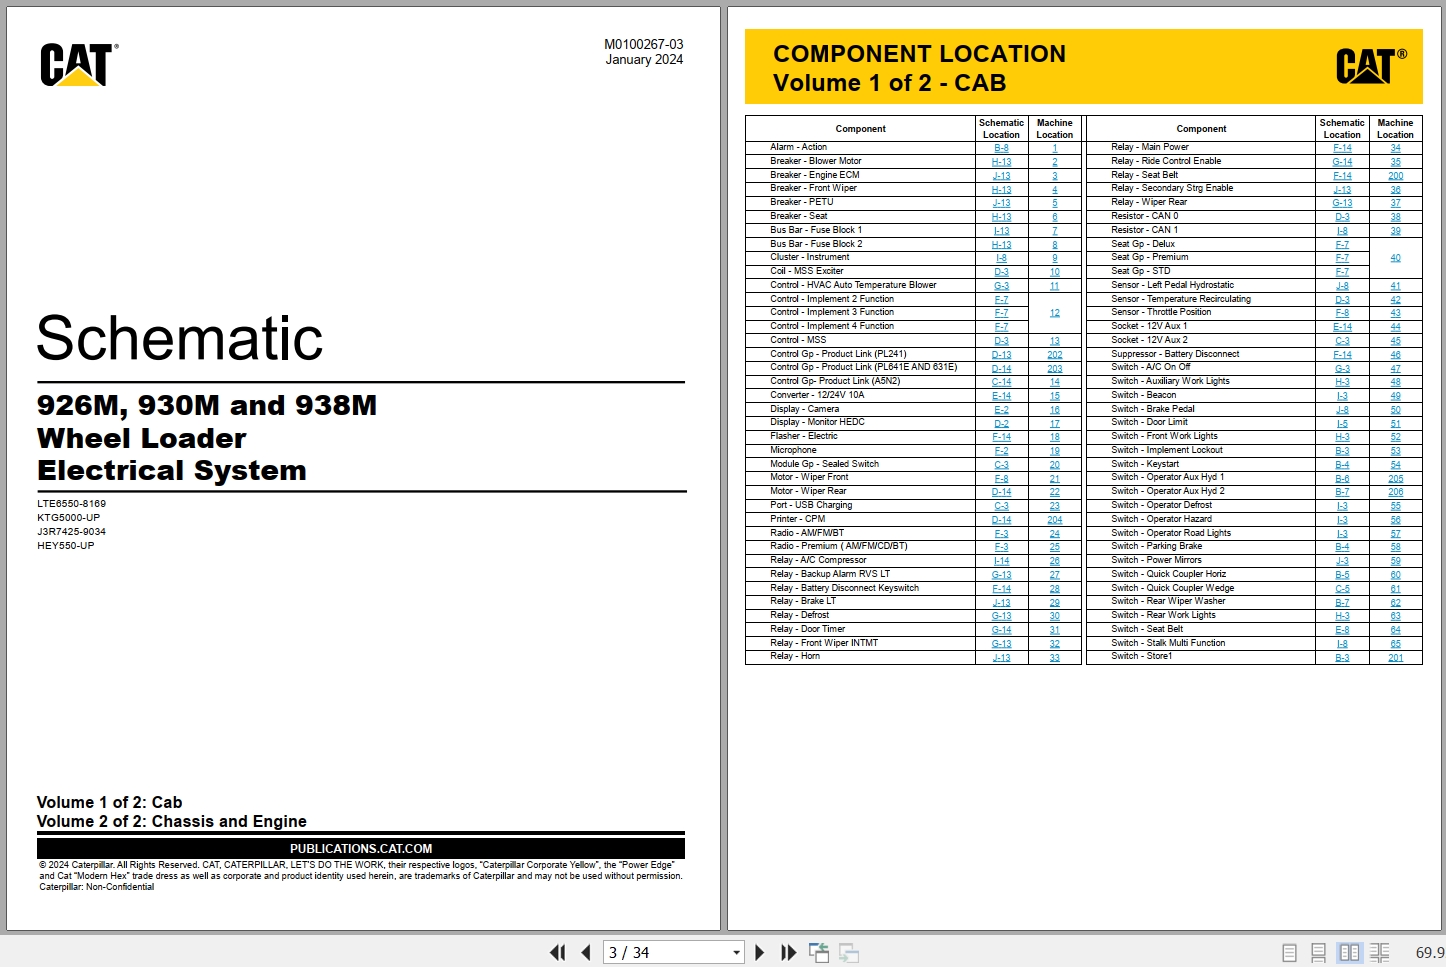Screen dimensions: 1446x967
Task: Open machine location 16 for Display - Camera
Action: point(1054,410)
